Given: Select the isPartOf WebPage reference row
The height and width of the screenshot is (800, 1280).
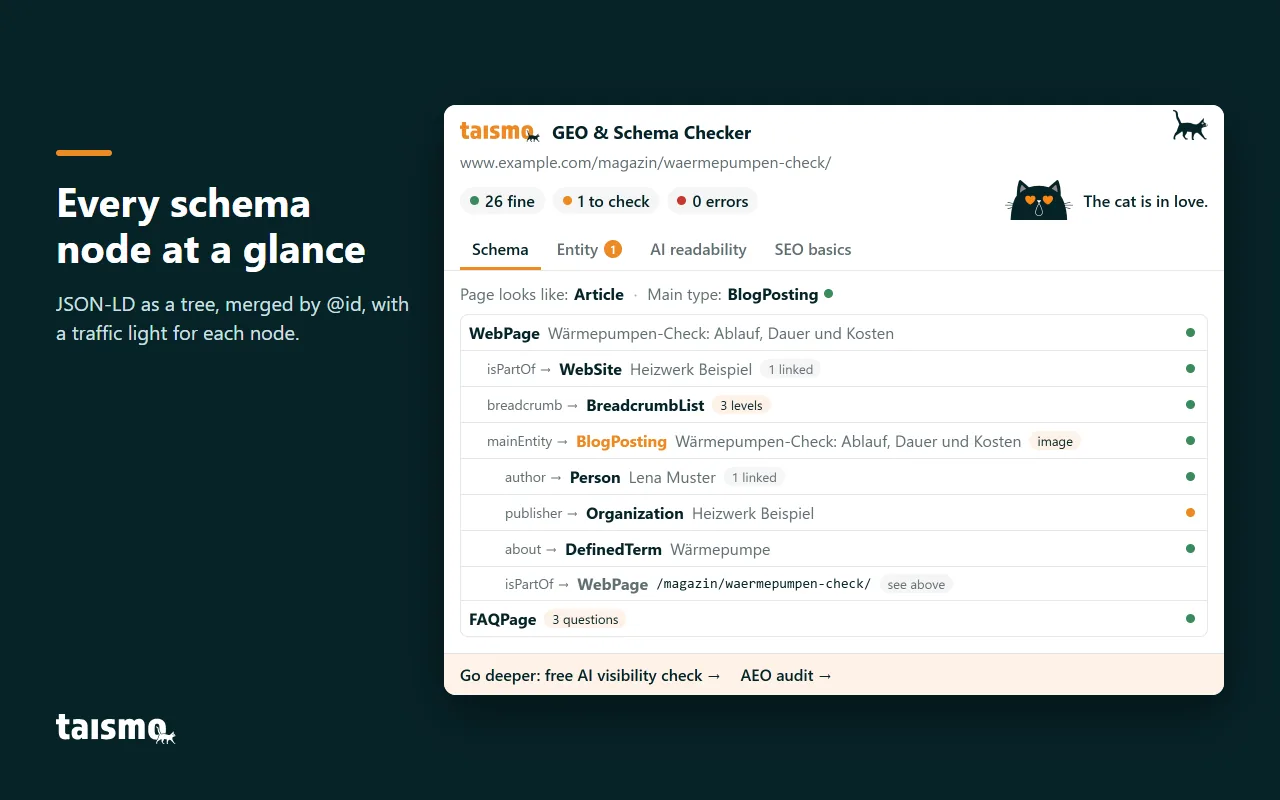Looking at the screenshot, I should 834,584.
